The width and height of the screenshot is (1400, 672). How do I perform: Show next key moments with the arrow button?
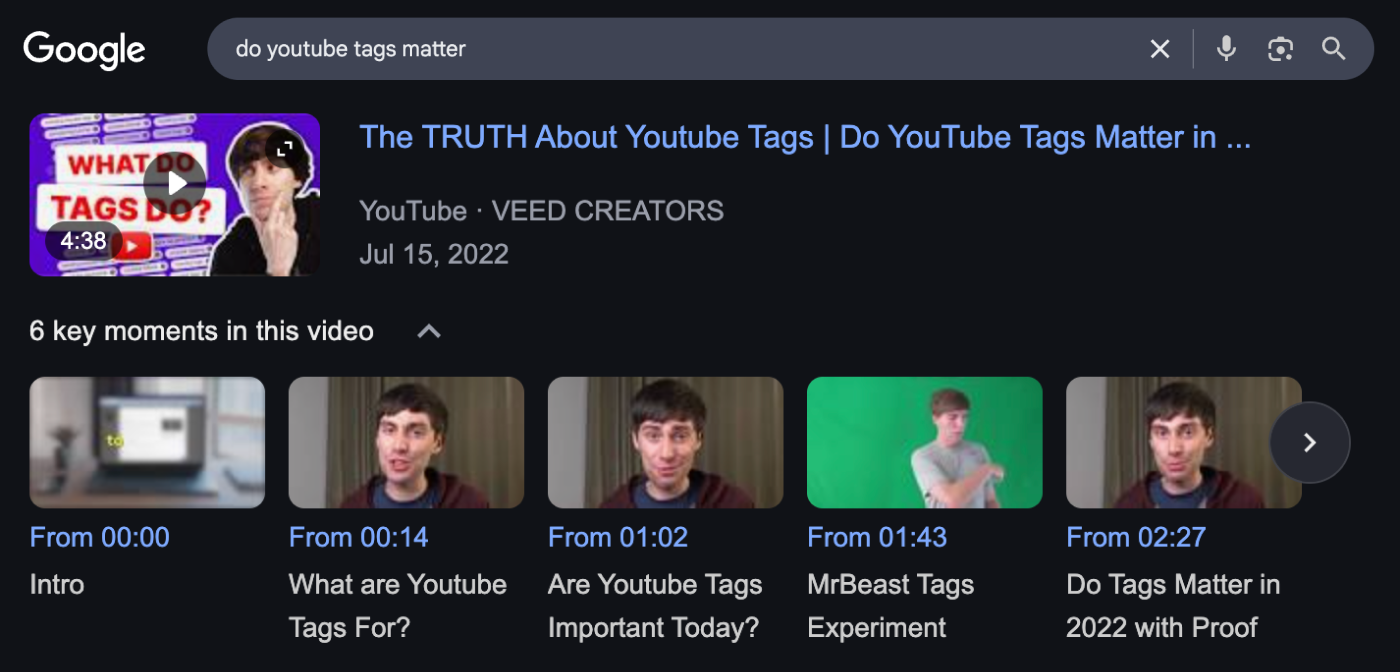pyautogui.click(x=1310, y=442)
